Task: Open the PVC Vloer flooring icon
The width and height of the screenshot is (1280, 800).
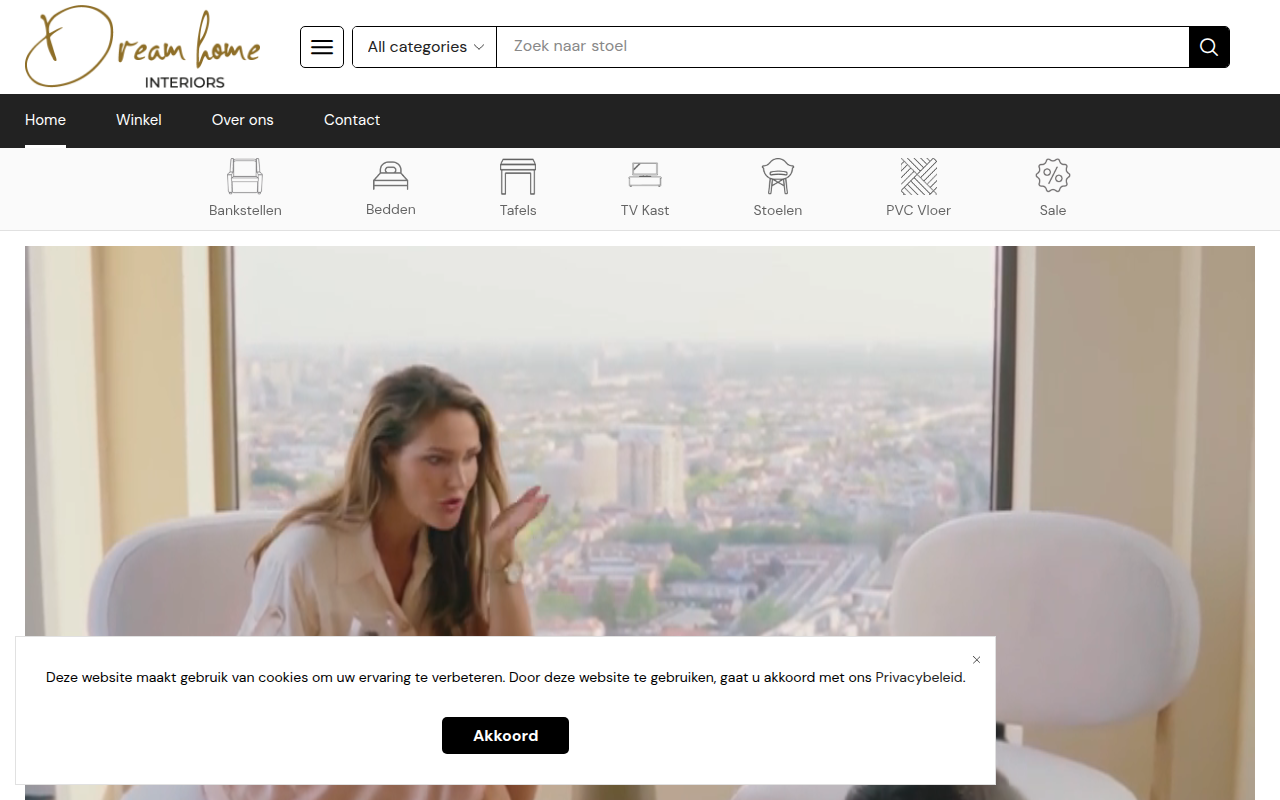Action: click(918, 176)
